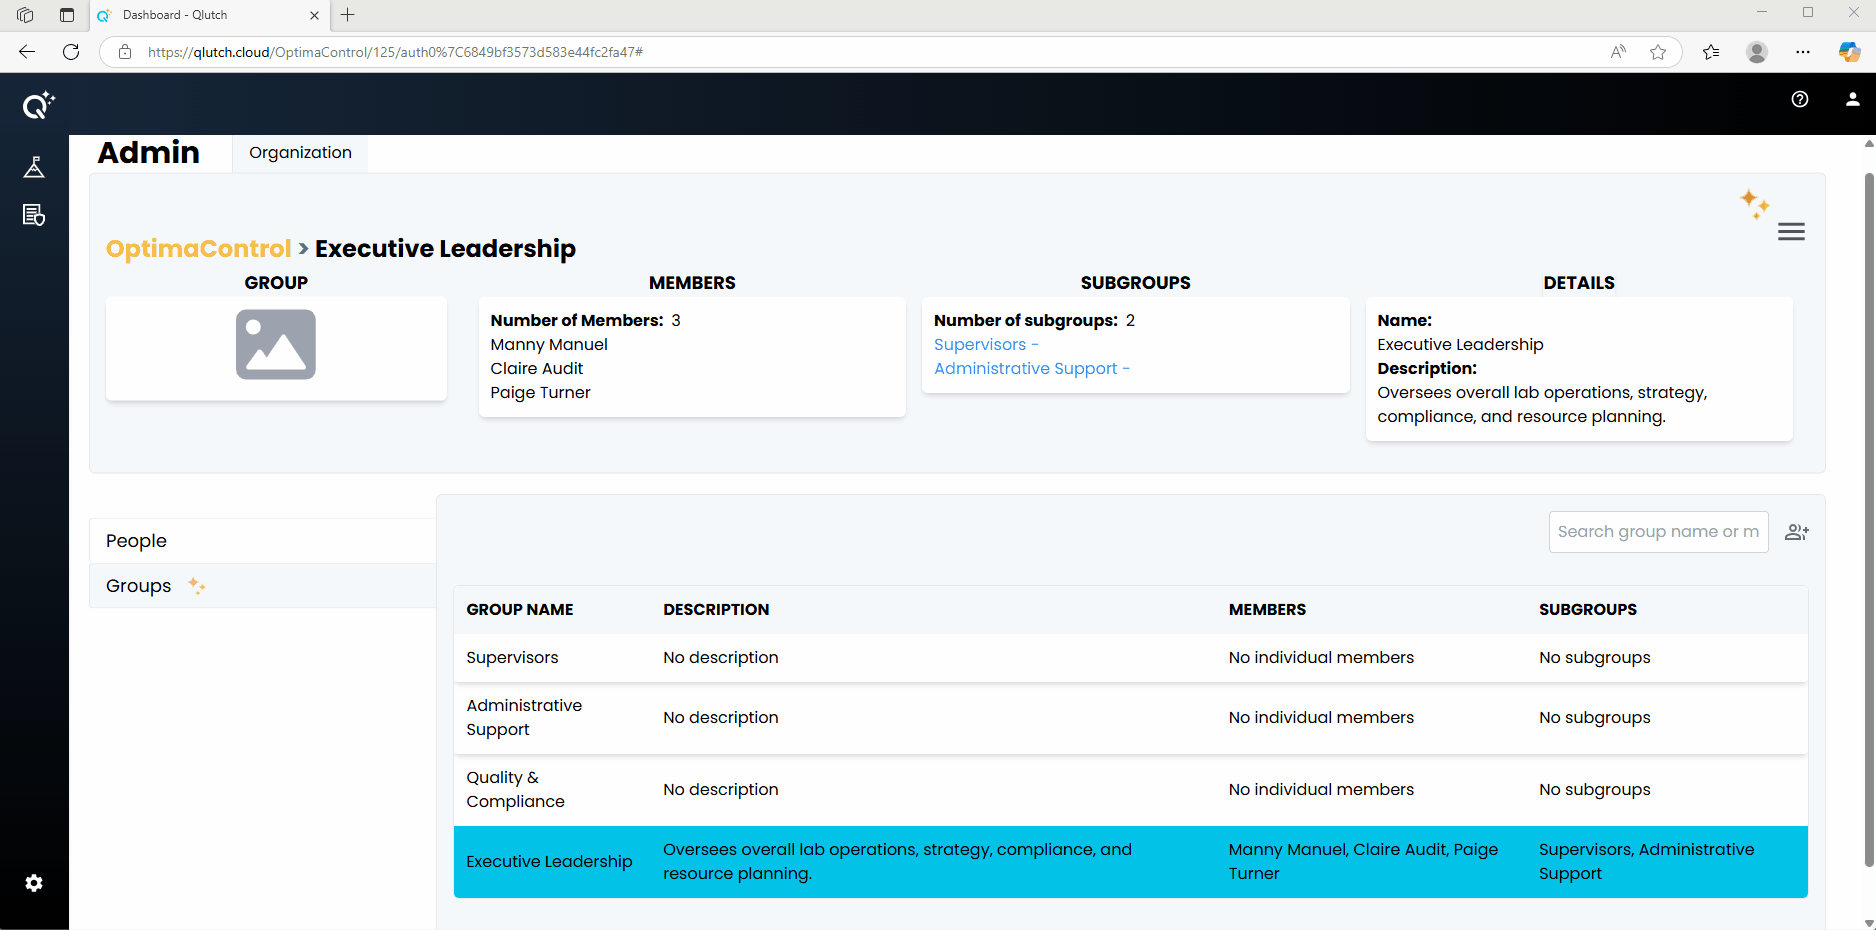
Task: Open the Help question mark icon
Action: pyautogui.click(x=1800, y=99)
